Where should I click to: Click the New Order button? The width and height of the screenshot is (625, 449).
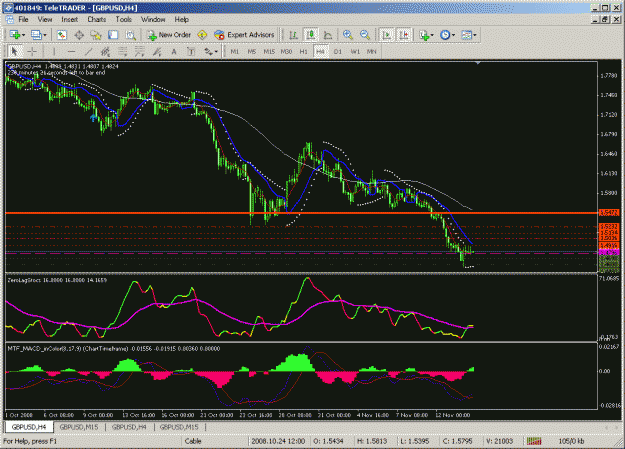coord(169,35)
